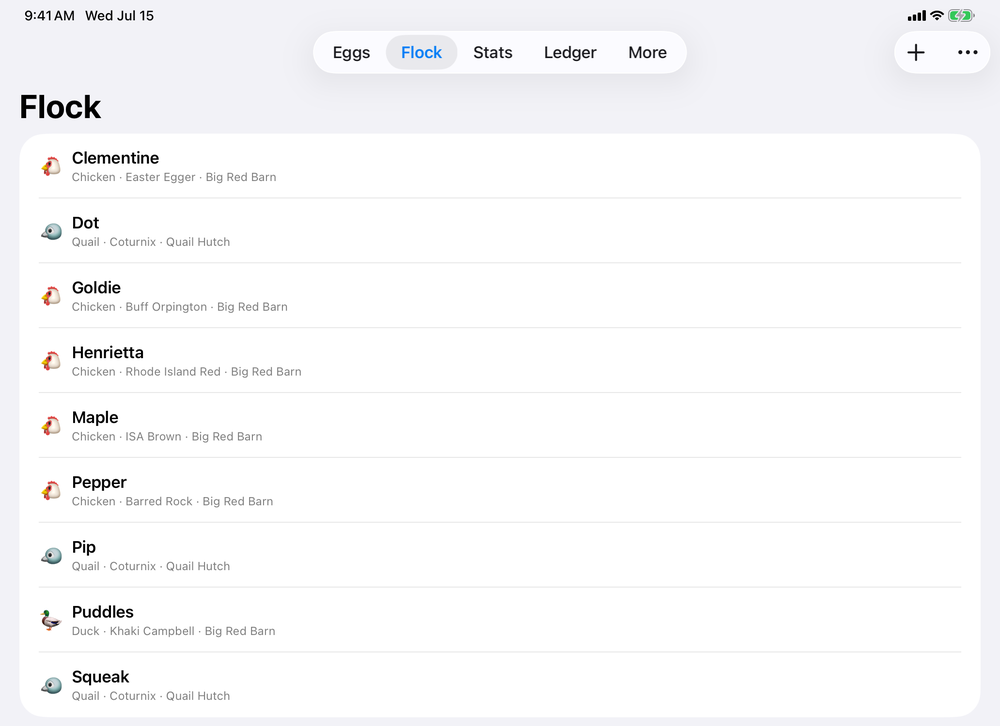Select the Henrietta name entry

point(108,352)
